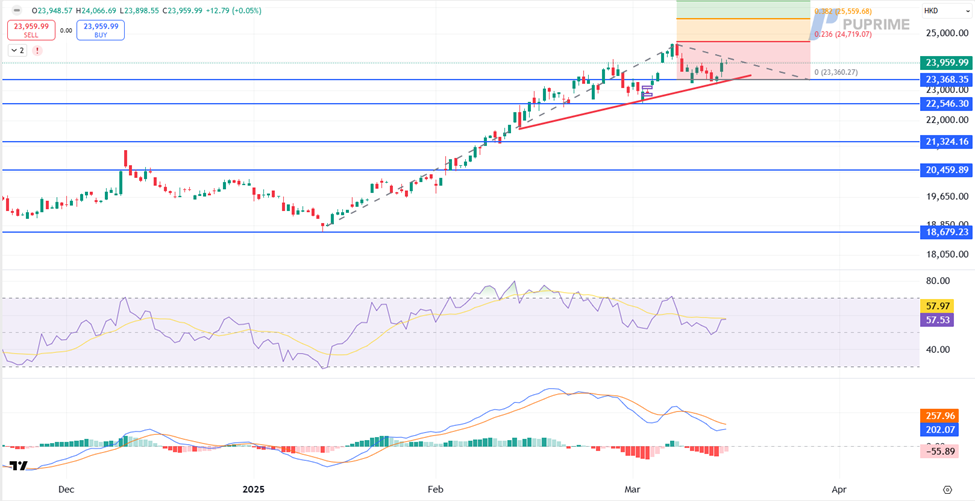Click the RSI scale value 80.00
This screenshot has height=501, width=975.
[940, 281]
